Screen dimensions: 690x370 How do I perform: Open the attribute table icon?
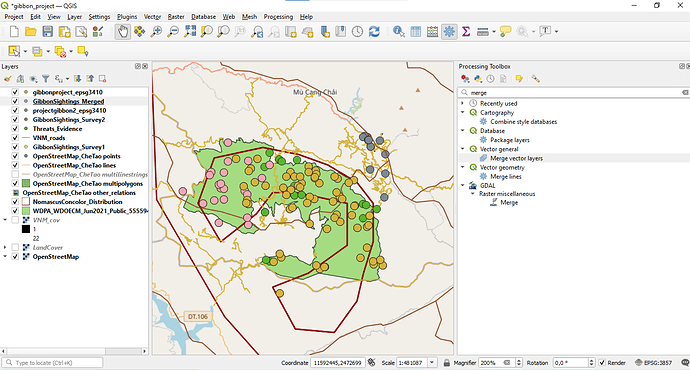coord(415,32)
